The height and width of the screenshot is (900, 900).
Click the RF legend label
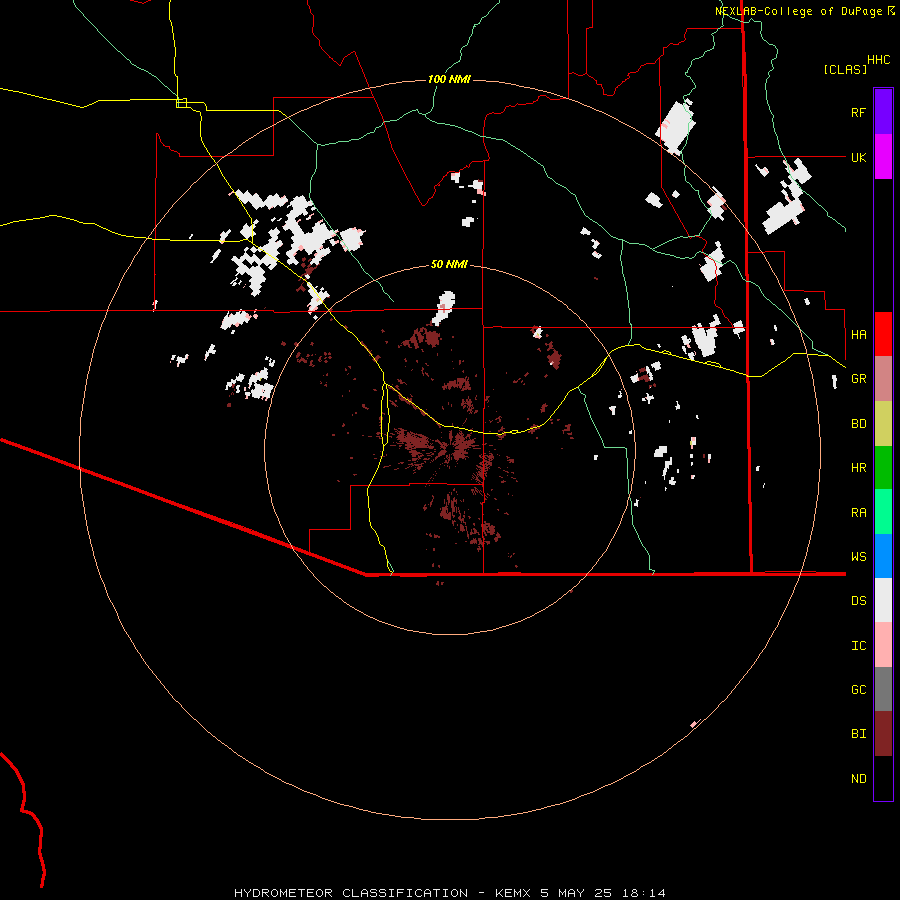(859, 112)
